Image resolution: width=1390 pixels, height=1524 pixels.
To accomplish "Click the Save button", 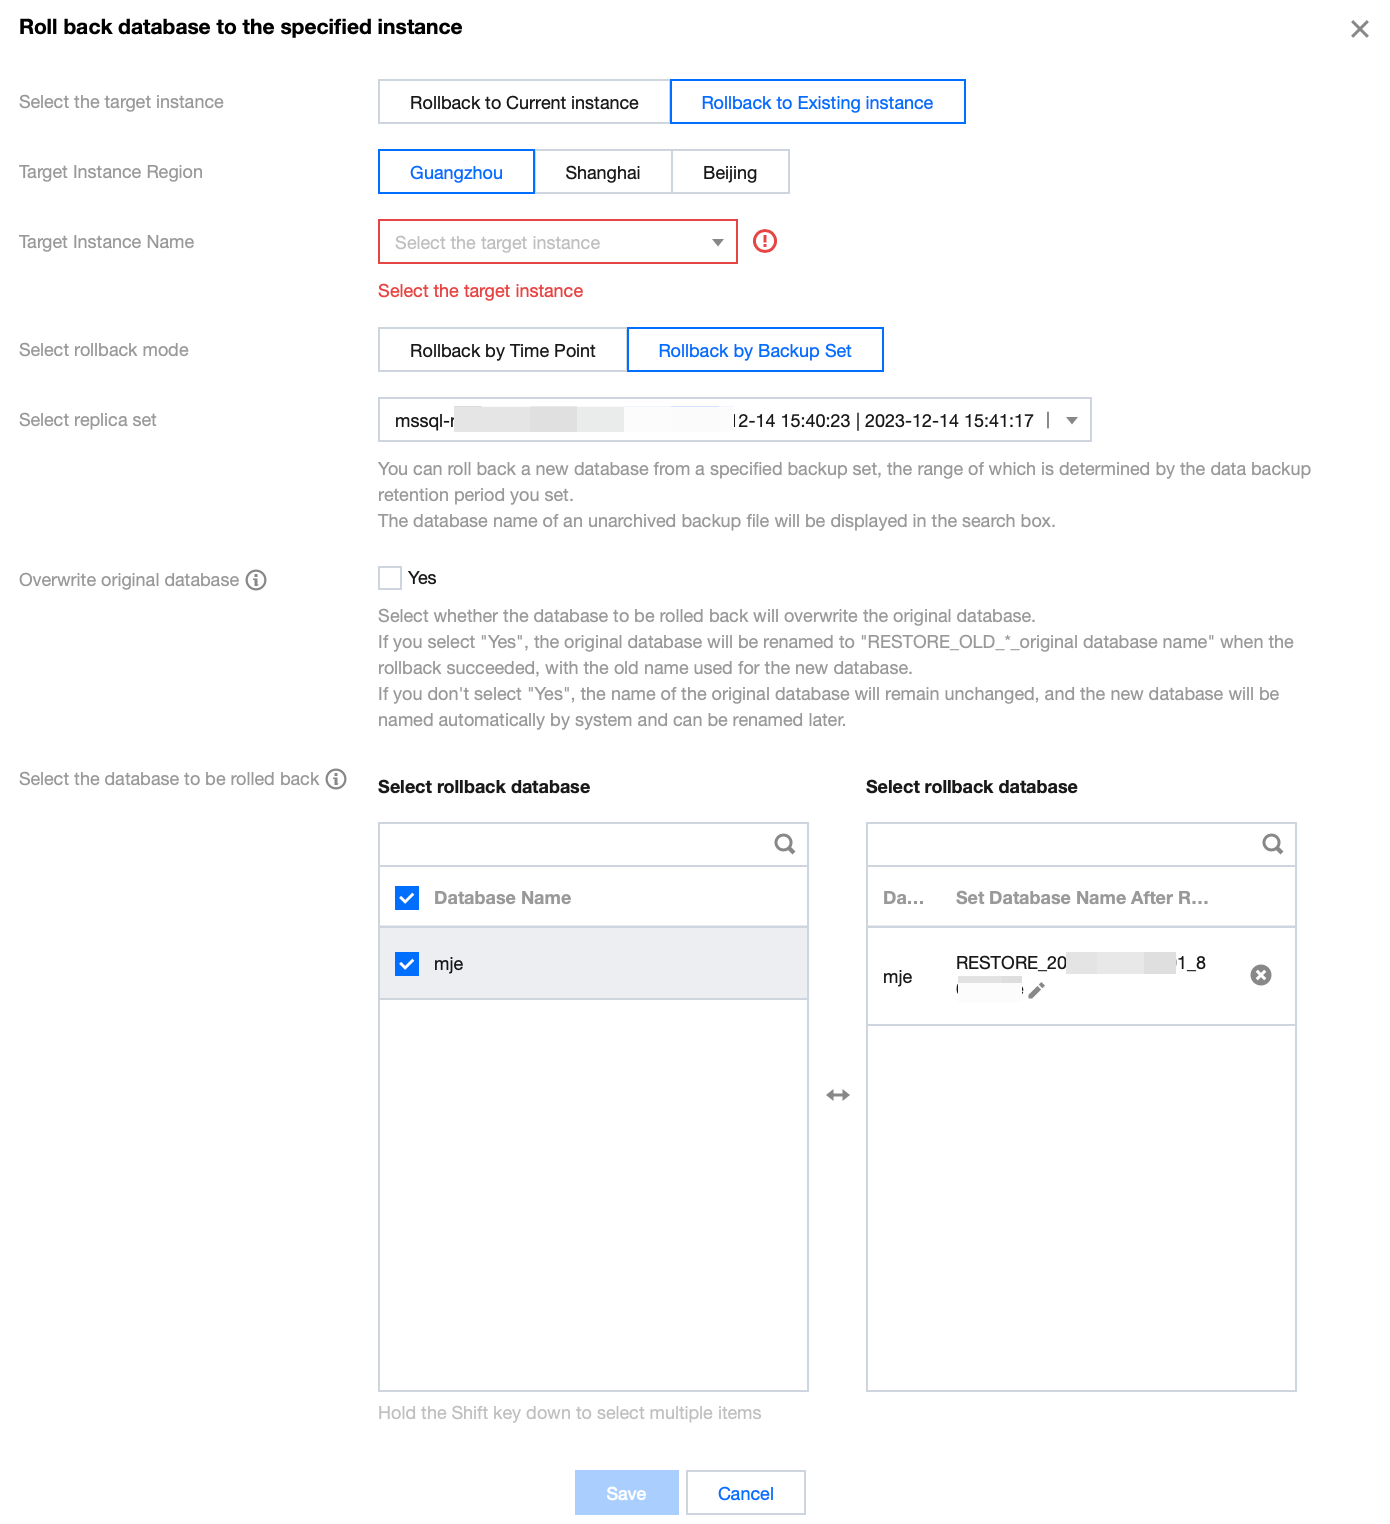I will pyautogui.click(x=626, y=1493).
